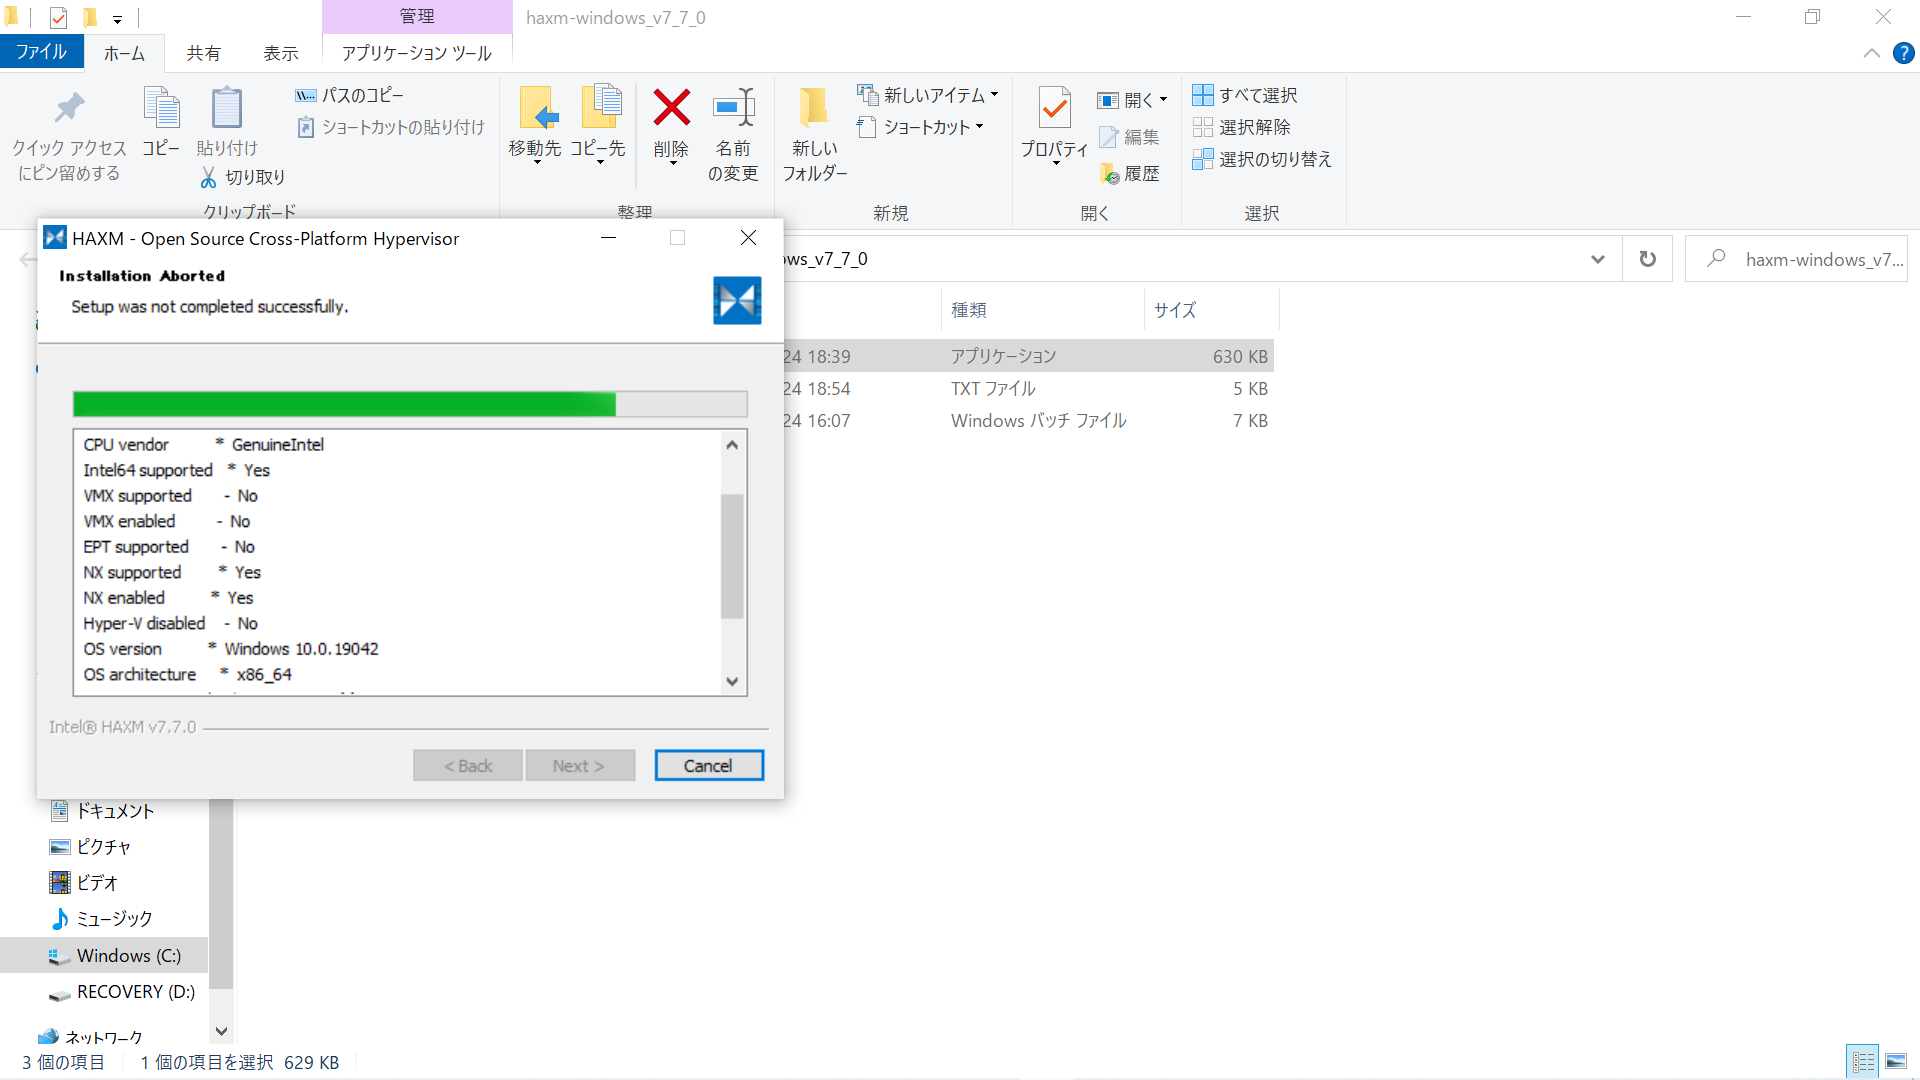Click Copy Path (パスのコピー)
The height and width of the screenshot is (1080, 1920).
(350, 95)
